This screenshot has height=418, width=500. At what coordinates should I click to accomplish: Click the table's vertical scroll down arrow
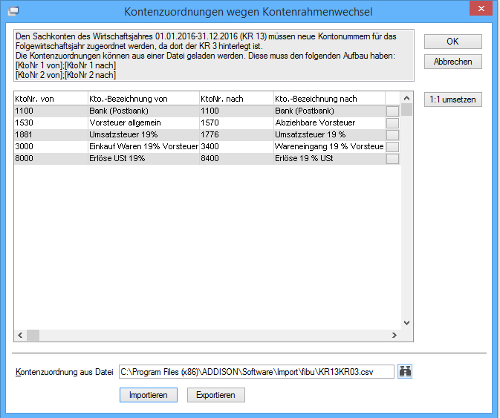click(x=406, y=323)
